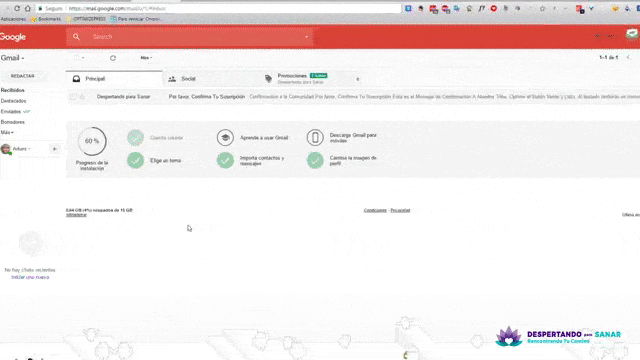The image size is (640, 360).
Task: Expand search options arrow in search box
Action: point(307,37)
